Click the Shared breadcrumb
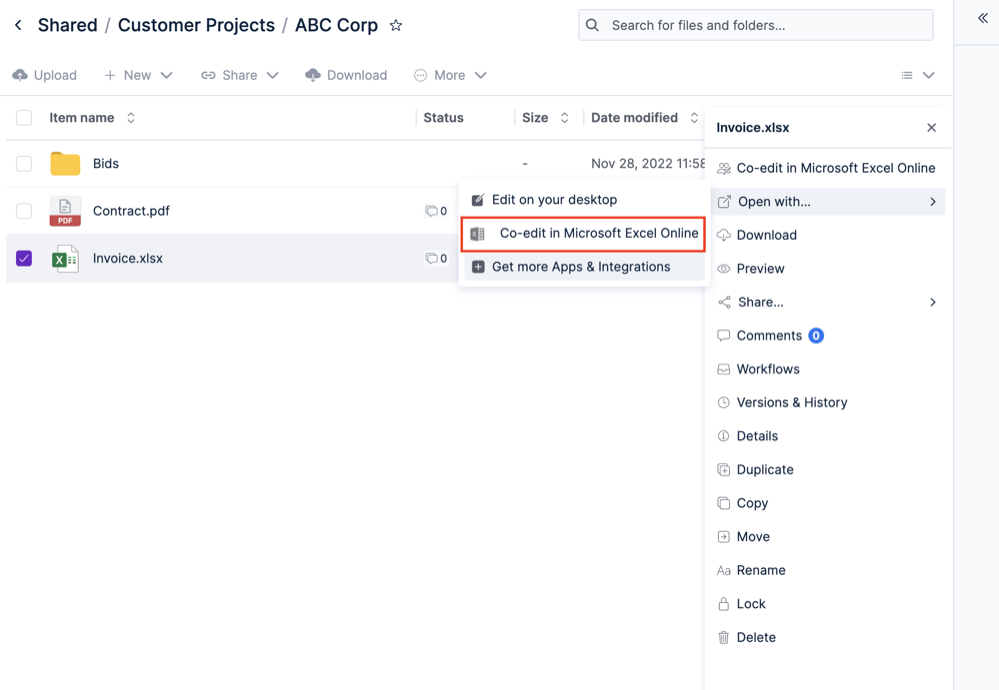The height and width of the screenshot is (690, 999). [x=68, y=25]
